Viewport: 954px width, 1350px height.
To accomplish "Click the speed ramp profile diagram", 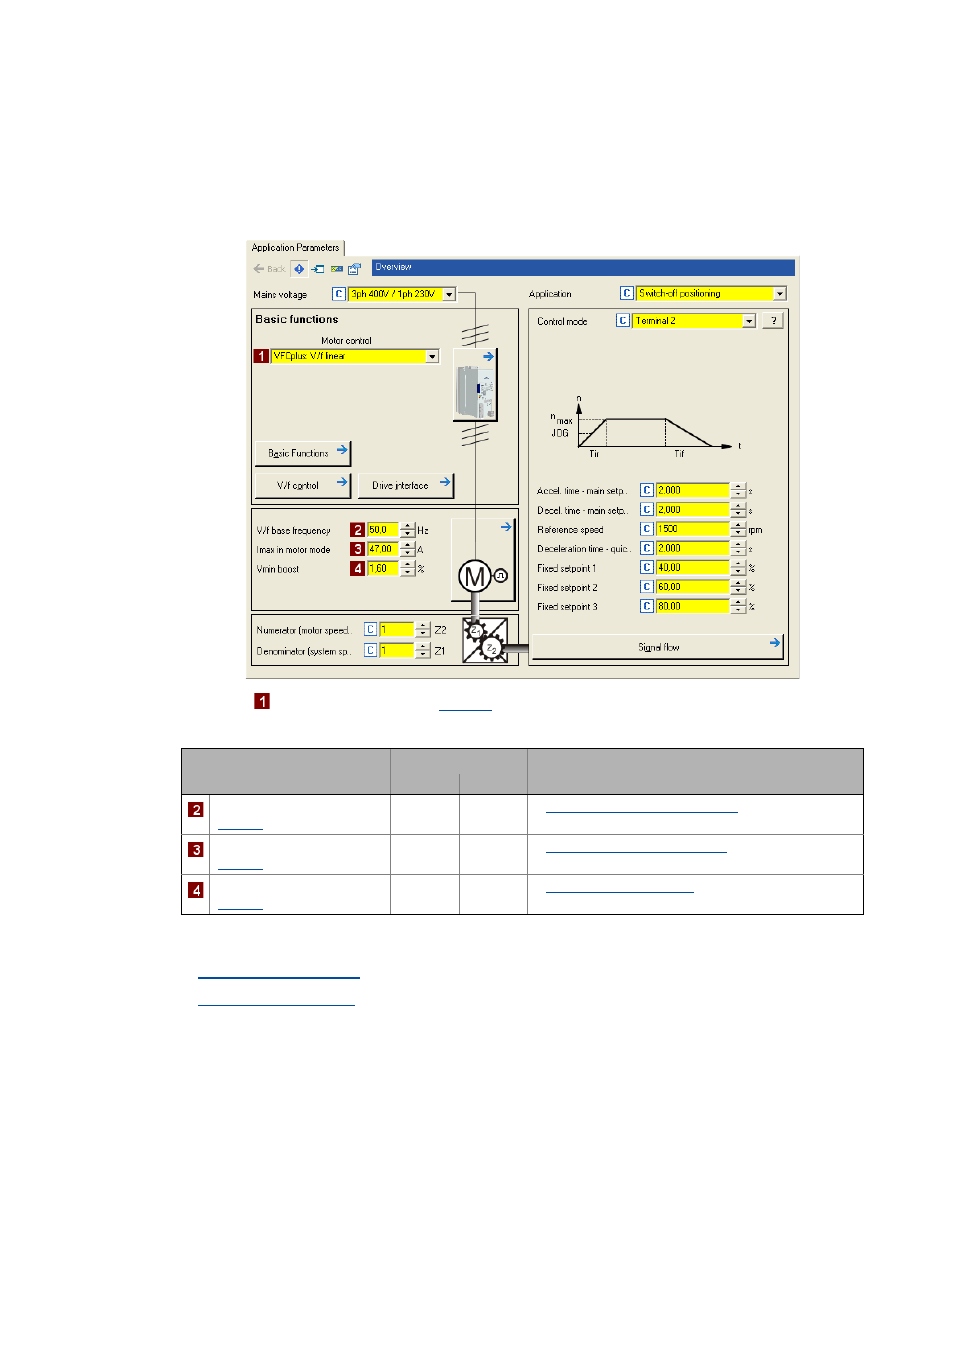I will pos(646,427).
